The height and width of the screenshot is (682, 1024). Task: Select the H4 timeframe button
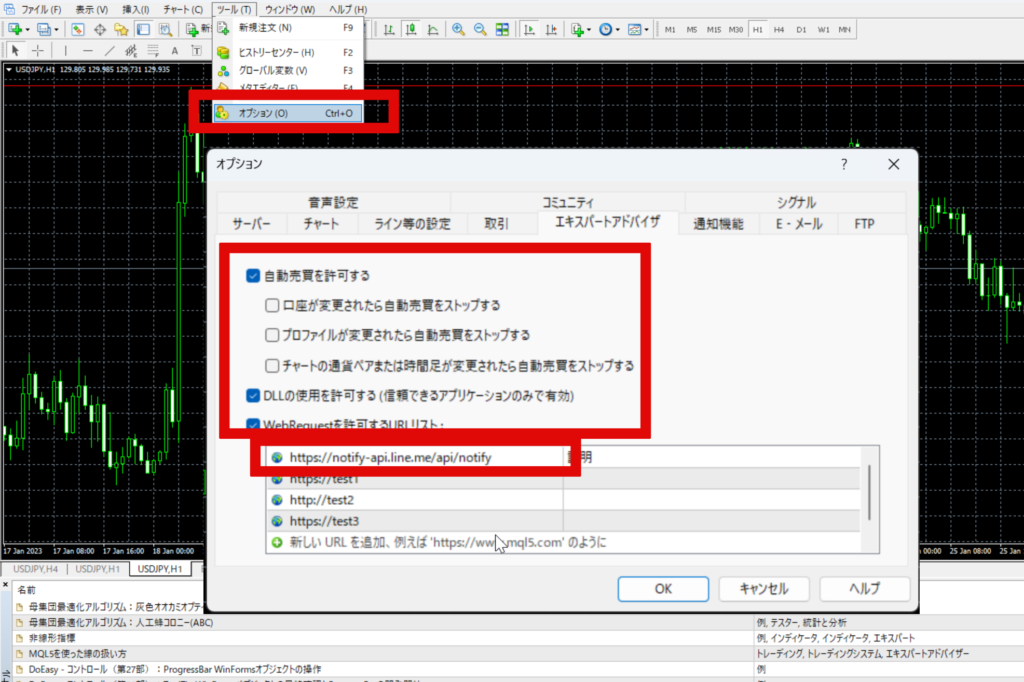(779, 29)
